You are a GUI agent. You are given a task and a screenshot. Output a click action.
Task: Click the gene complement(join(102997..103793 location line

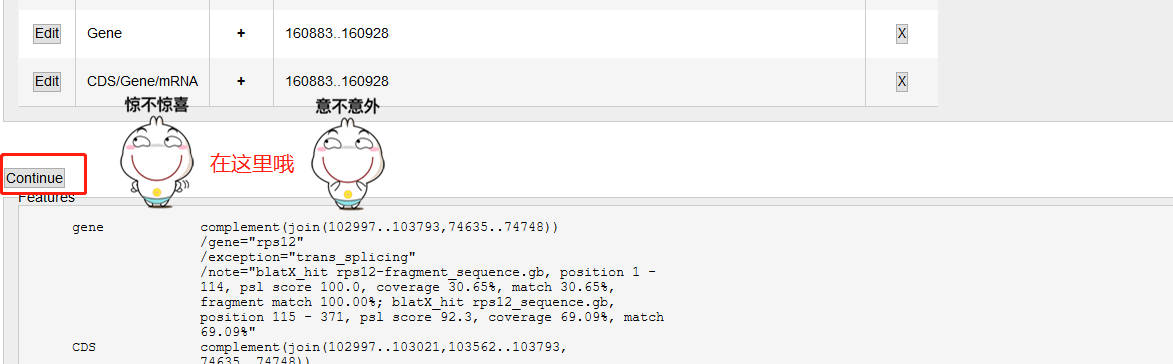click(379, 227)
